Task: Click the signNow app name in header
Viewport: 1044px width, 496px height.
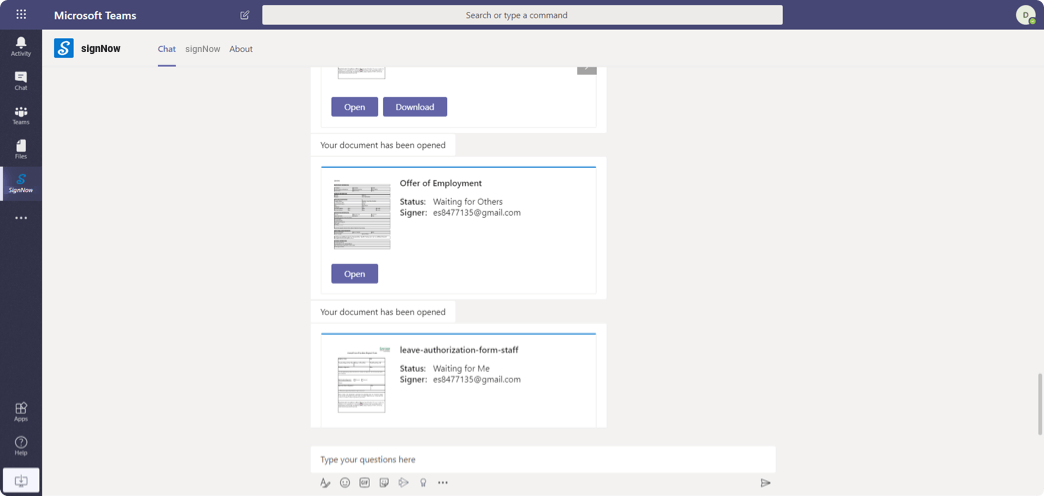Action: [101, 48]
